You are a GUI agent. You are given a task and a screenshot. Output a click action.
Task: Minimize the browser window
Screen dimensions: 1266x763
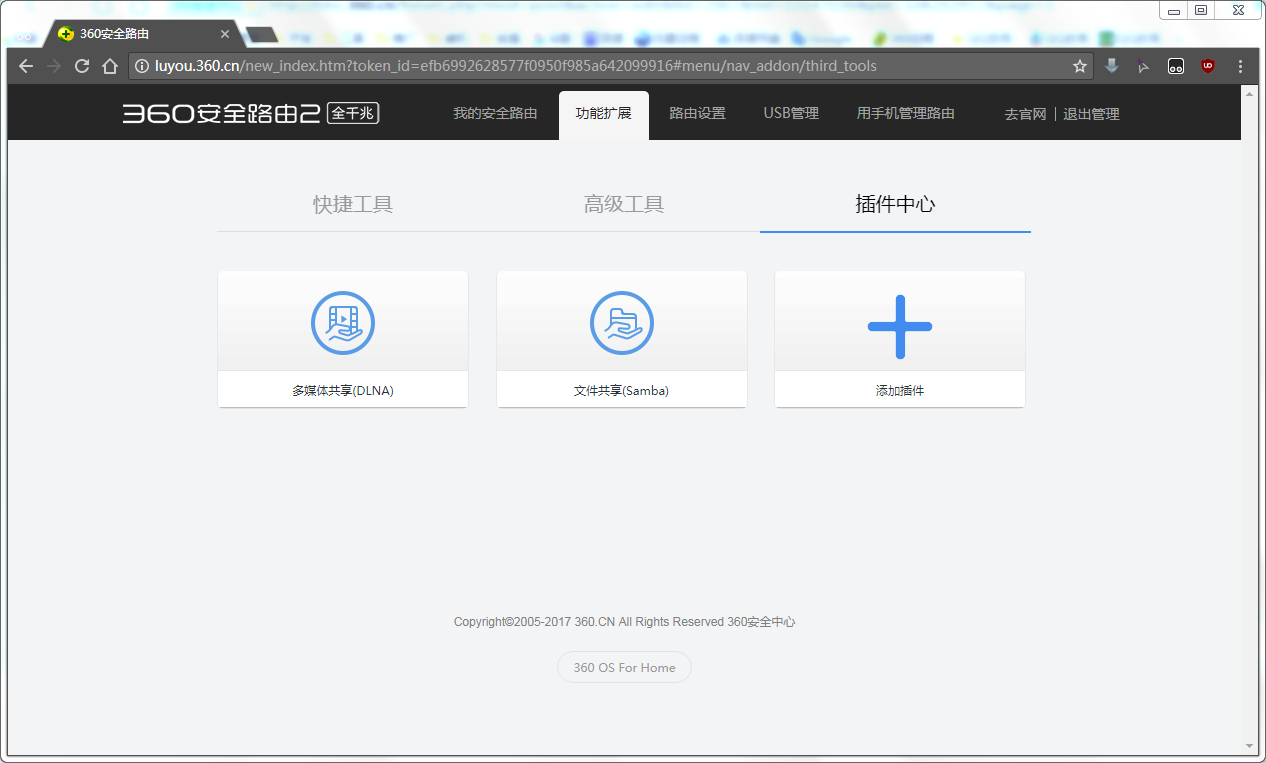click(x=1174, y=10)
